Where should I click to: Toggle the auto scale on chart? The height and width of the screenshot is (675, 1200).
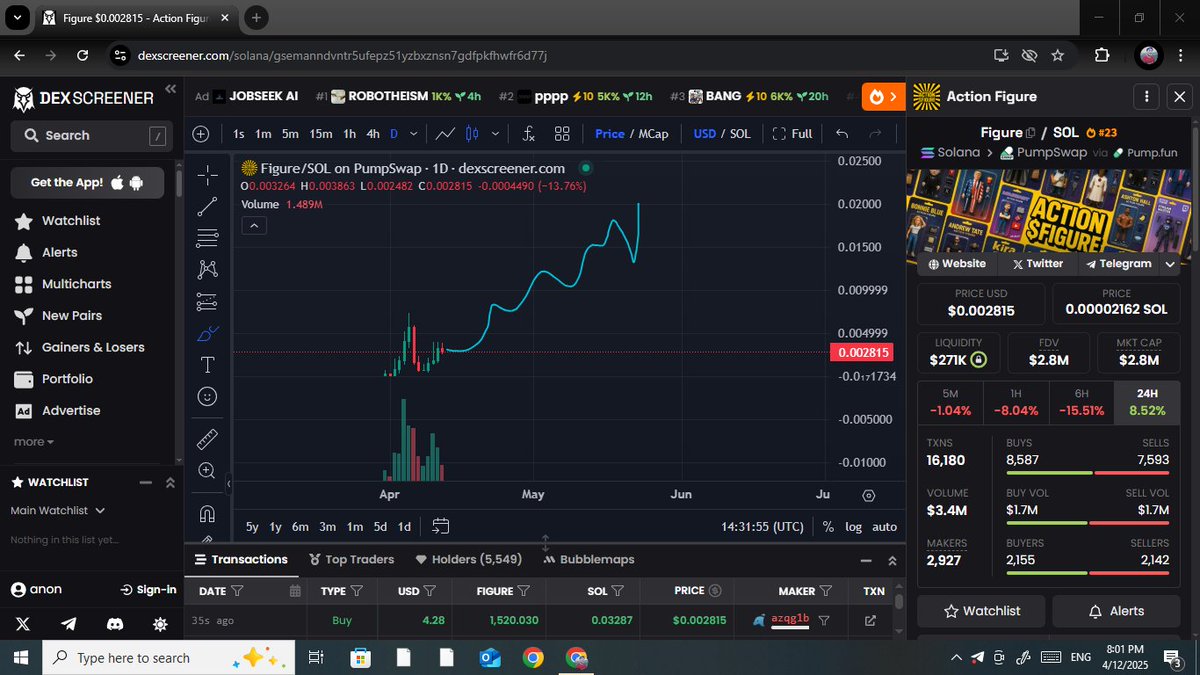[x=884, y=527]
